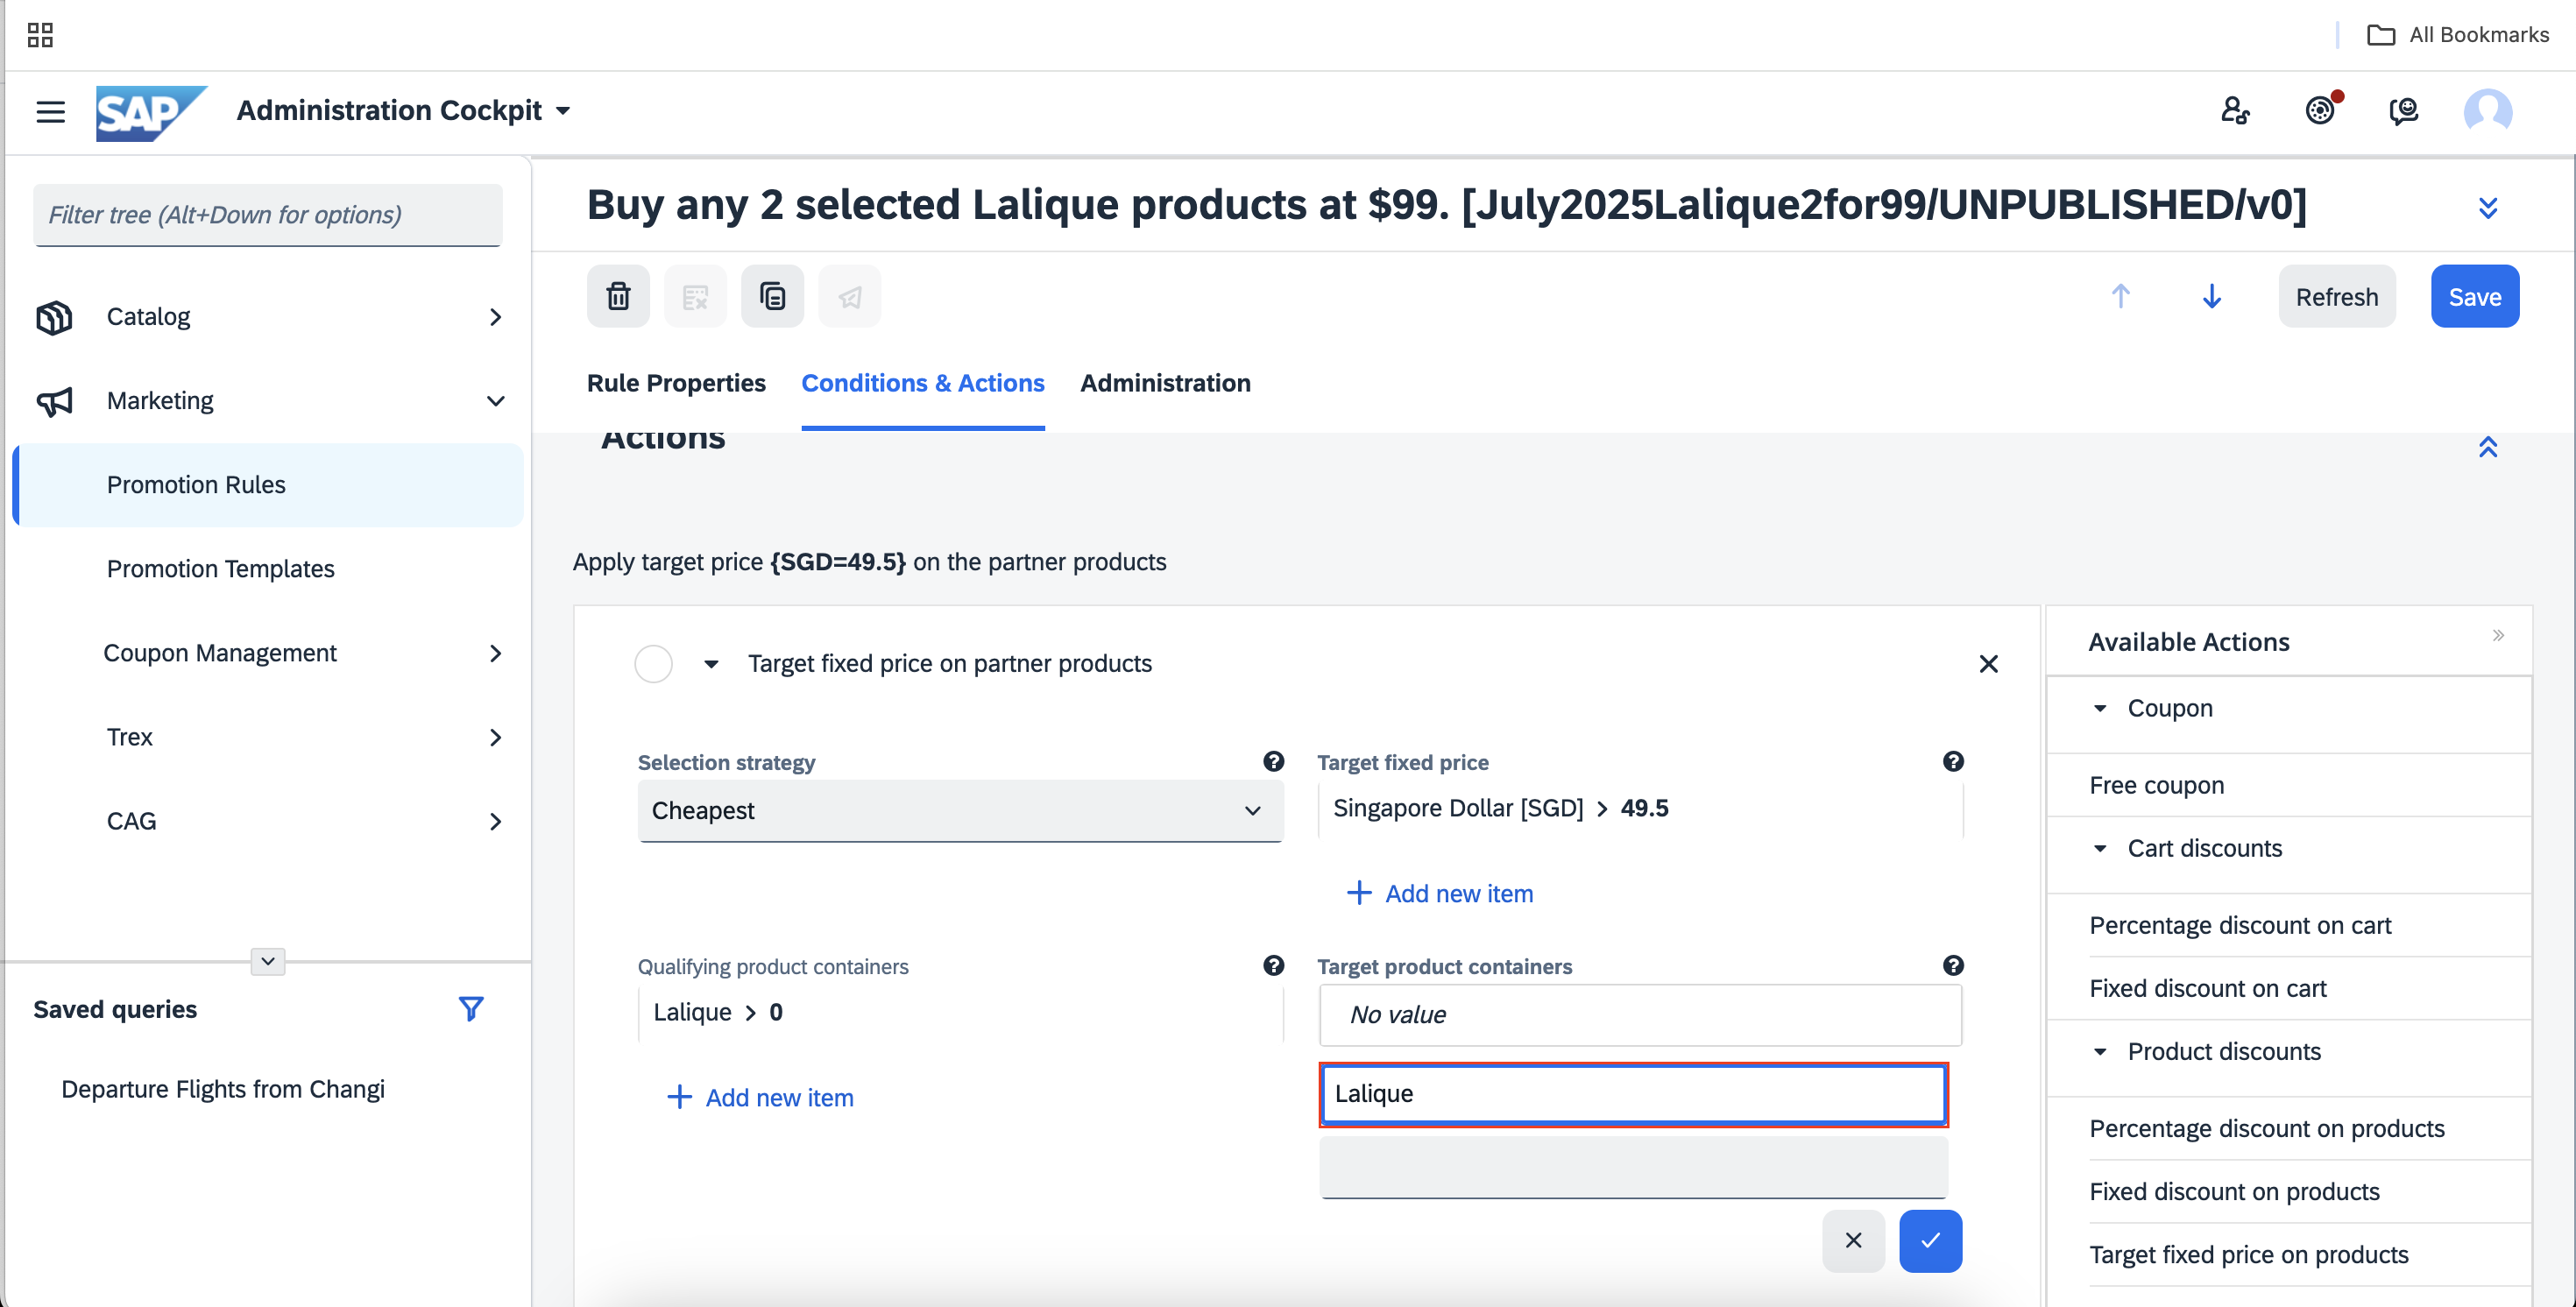
Task: Click the empty grey field below Lalique
Action: (1633, 1167)
